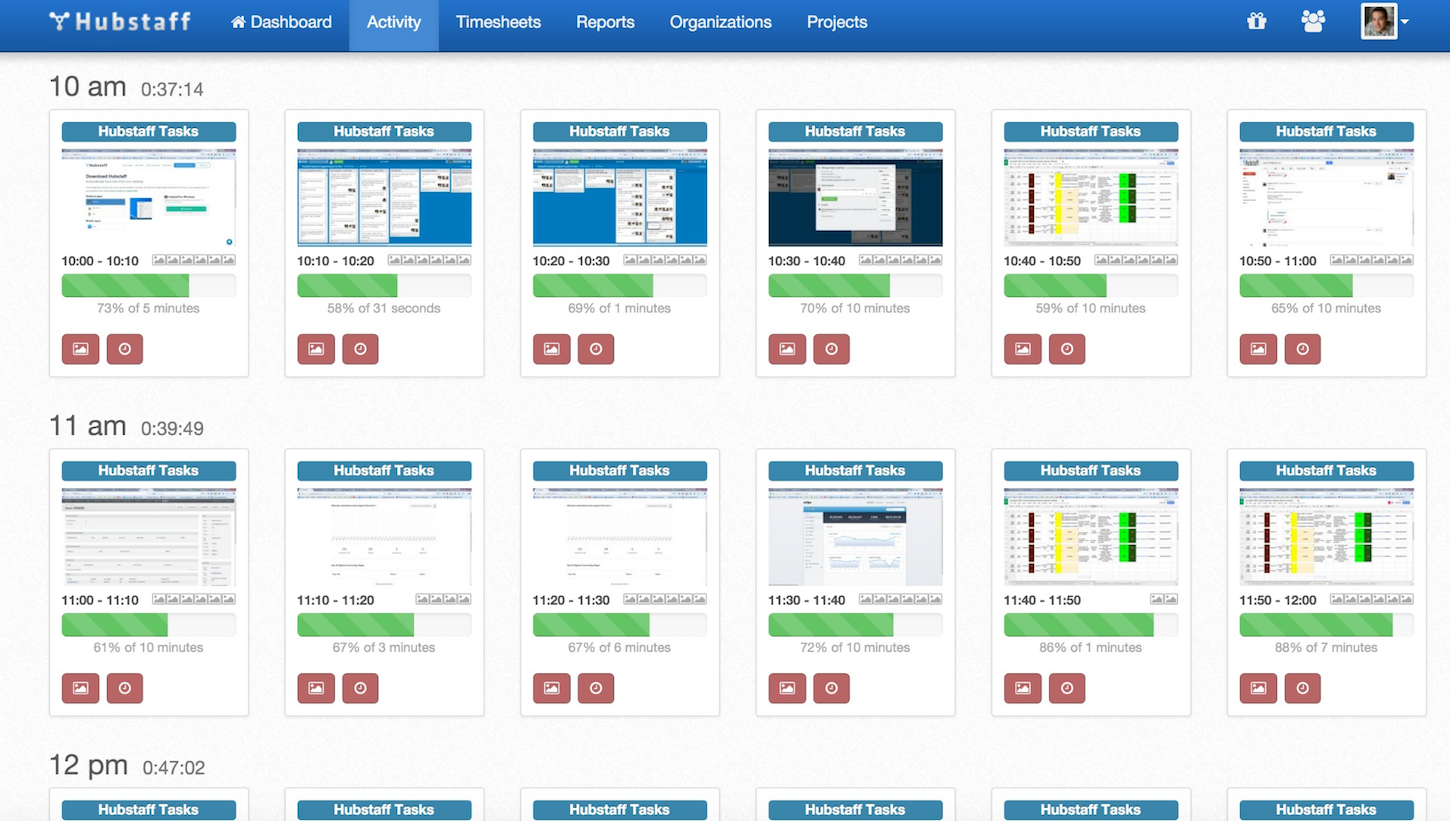The height and width of the screenshot is (821, 1450).
Task: Navigate to Reports
Action: 605,22
